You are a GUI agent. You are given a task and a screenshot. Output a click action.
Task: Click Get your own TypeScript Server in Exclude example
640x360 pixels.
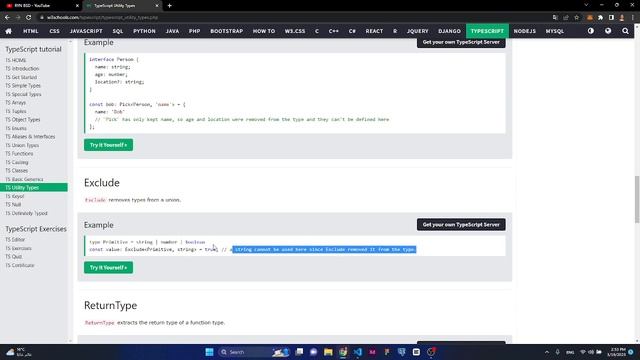click(x=461, y=224)
